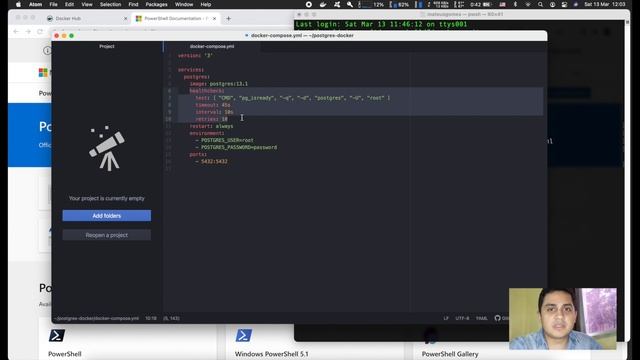This screenshot has height=360, width=640.
Task: Open Control Center icon in menu bar
Action: click(564, 4)
